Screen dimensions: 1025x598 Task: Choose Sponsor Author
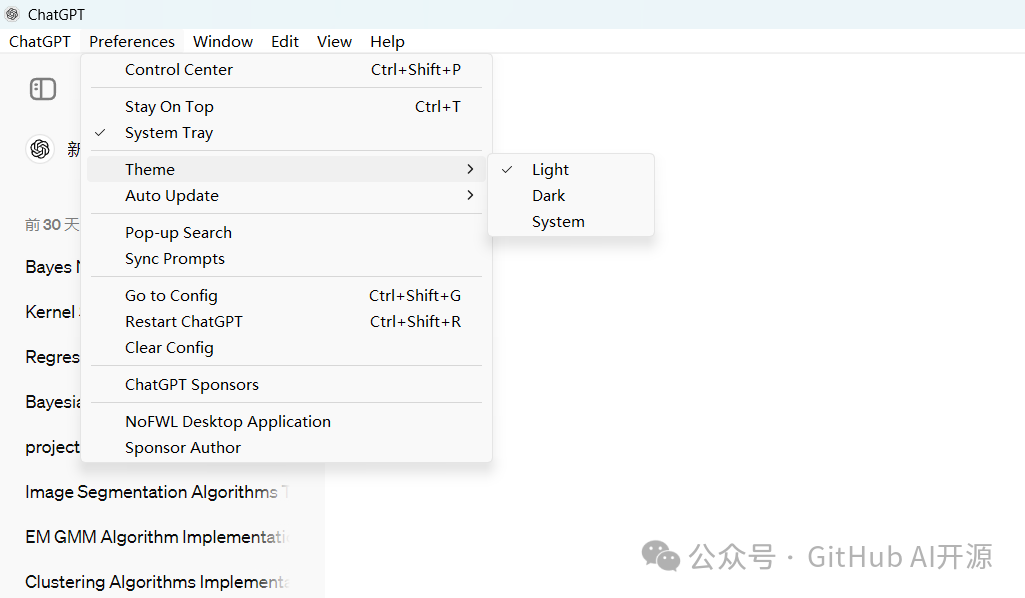pyautogui.click(x=286, y=448)
